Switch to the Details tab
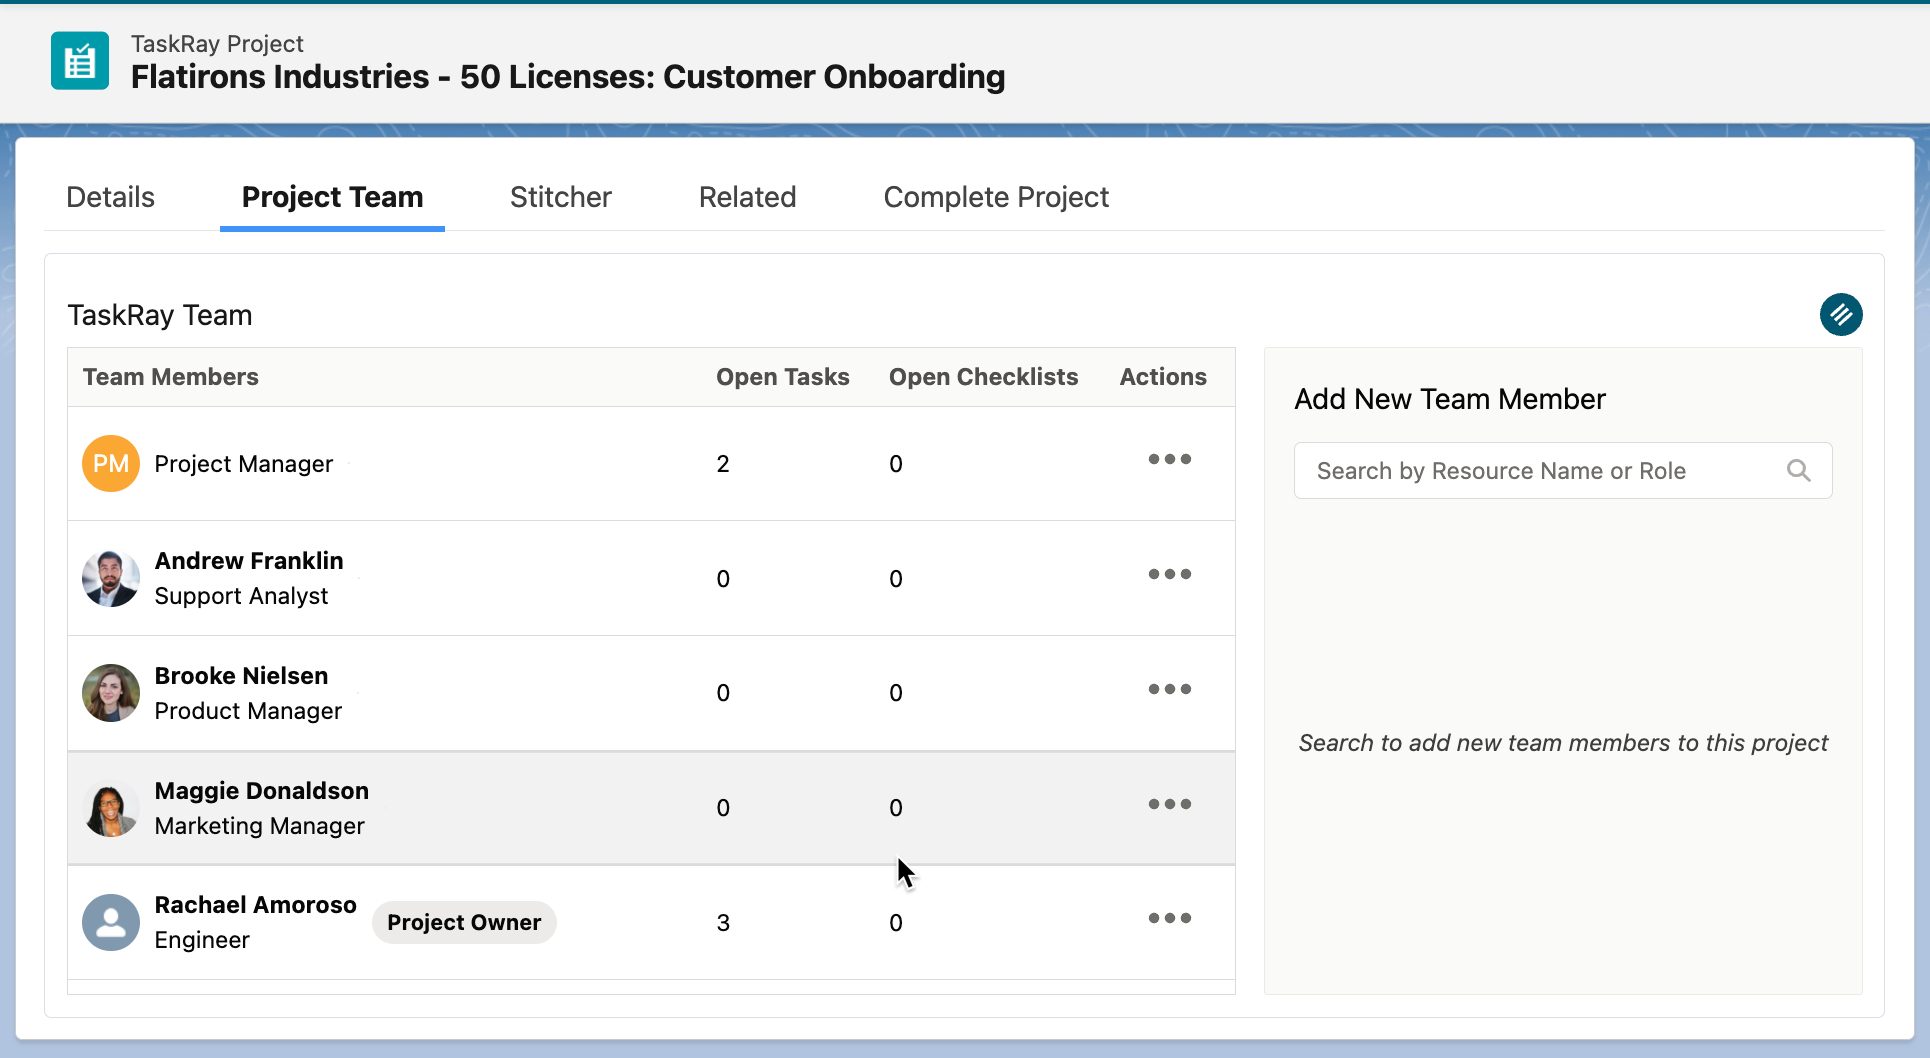The image size is (1930, 1058). tap(110, 197)
